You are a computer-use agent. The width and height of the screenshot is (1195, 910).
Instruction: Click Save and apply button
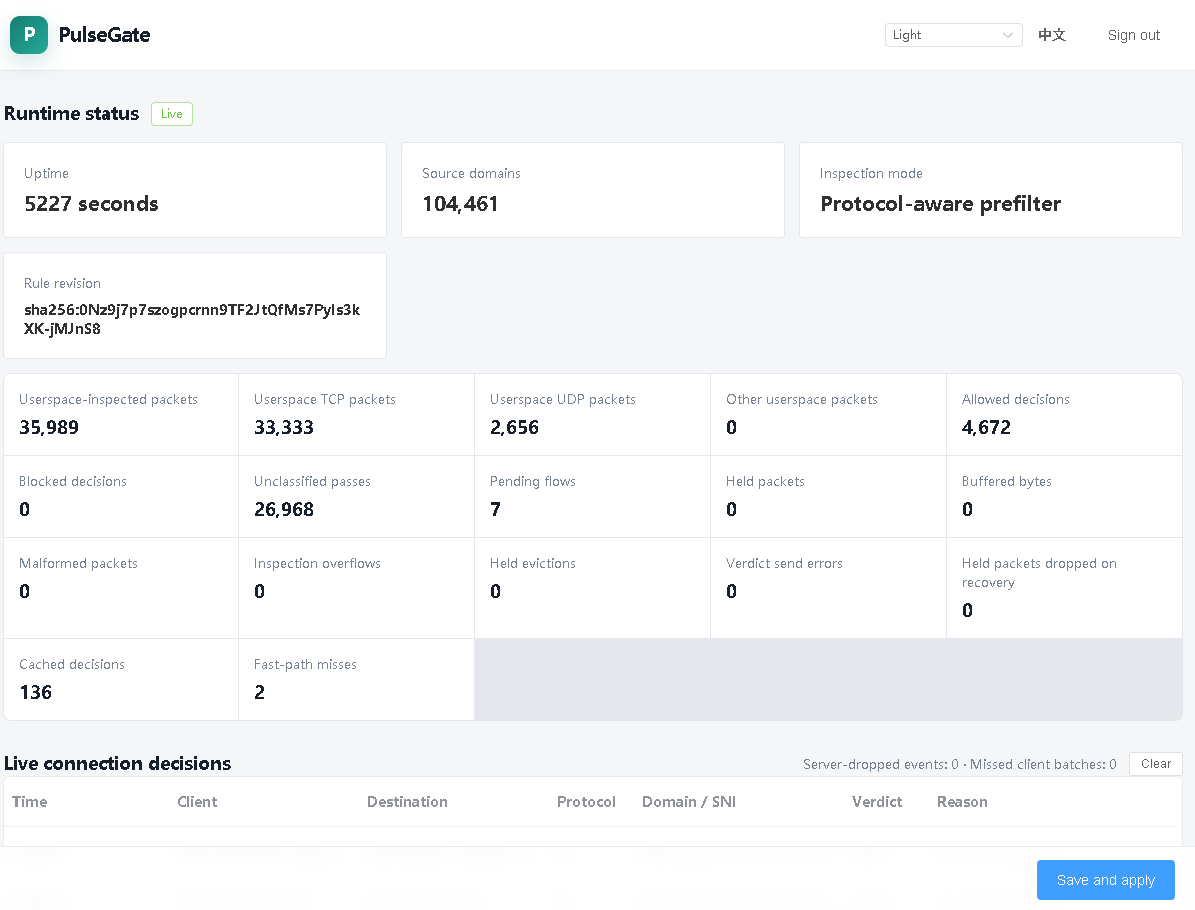click(1105, 880)
